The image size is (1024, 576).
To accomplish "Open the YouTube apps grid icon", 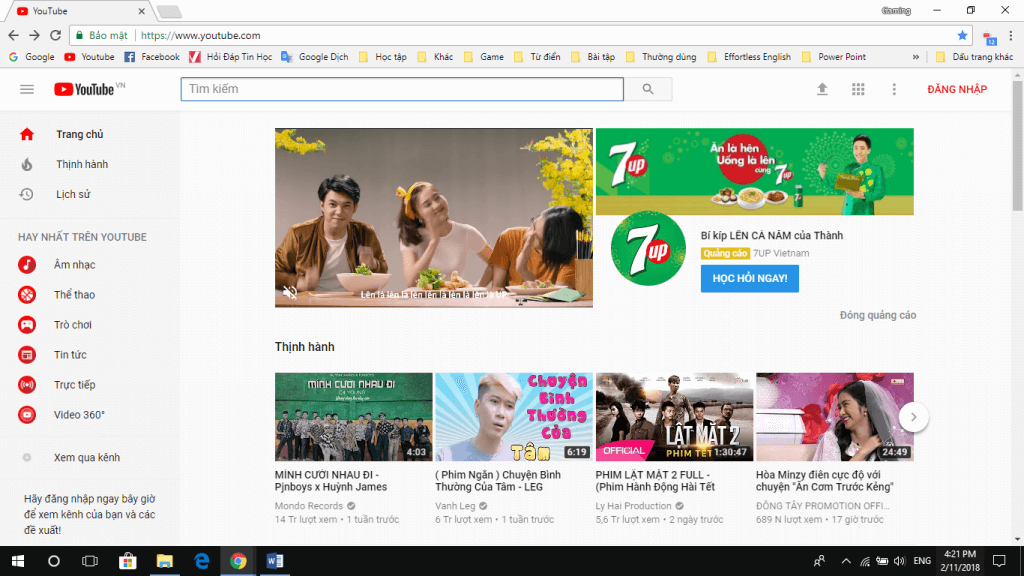I will [858, 89].
